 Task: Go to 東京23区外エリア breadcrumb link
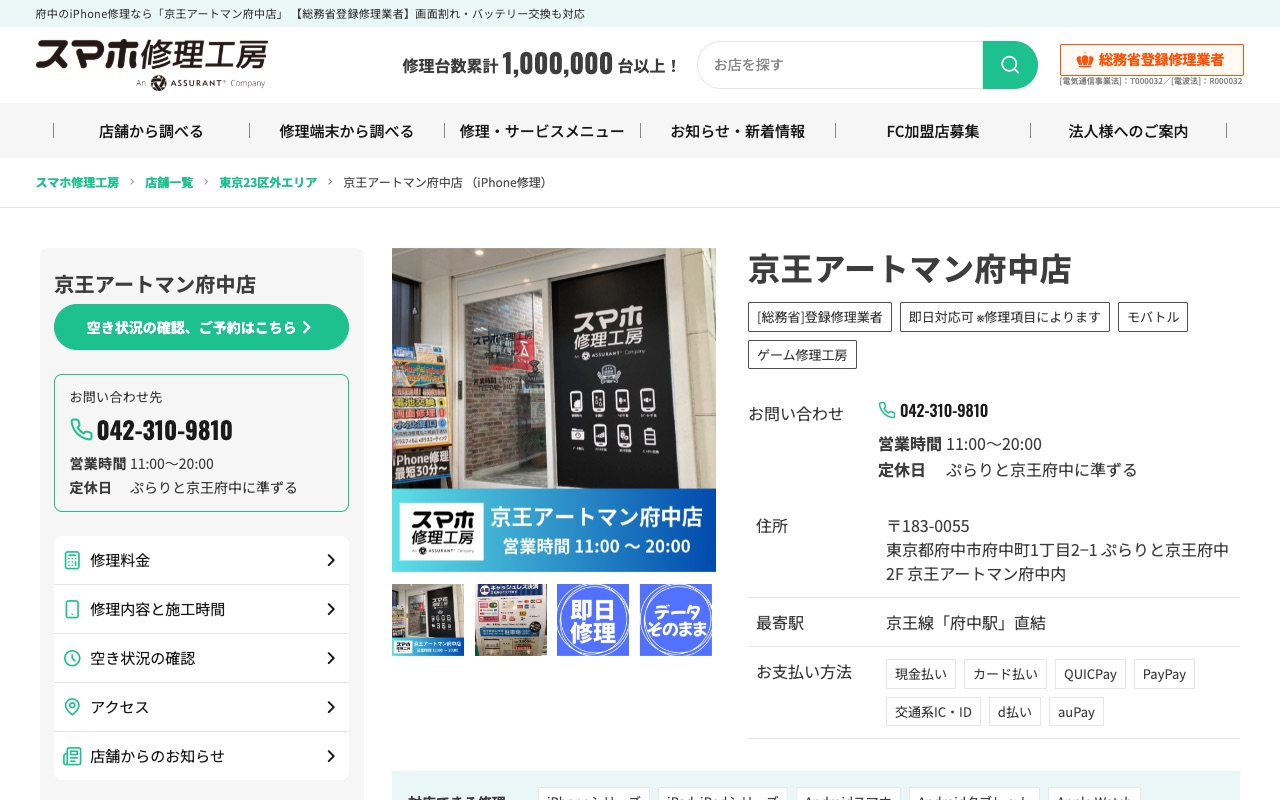pyautogui.click(x=268, y=182)
